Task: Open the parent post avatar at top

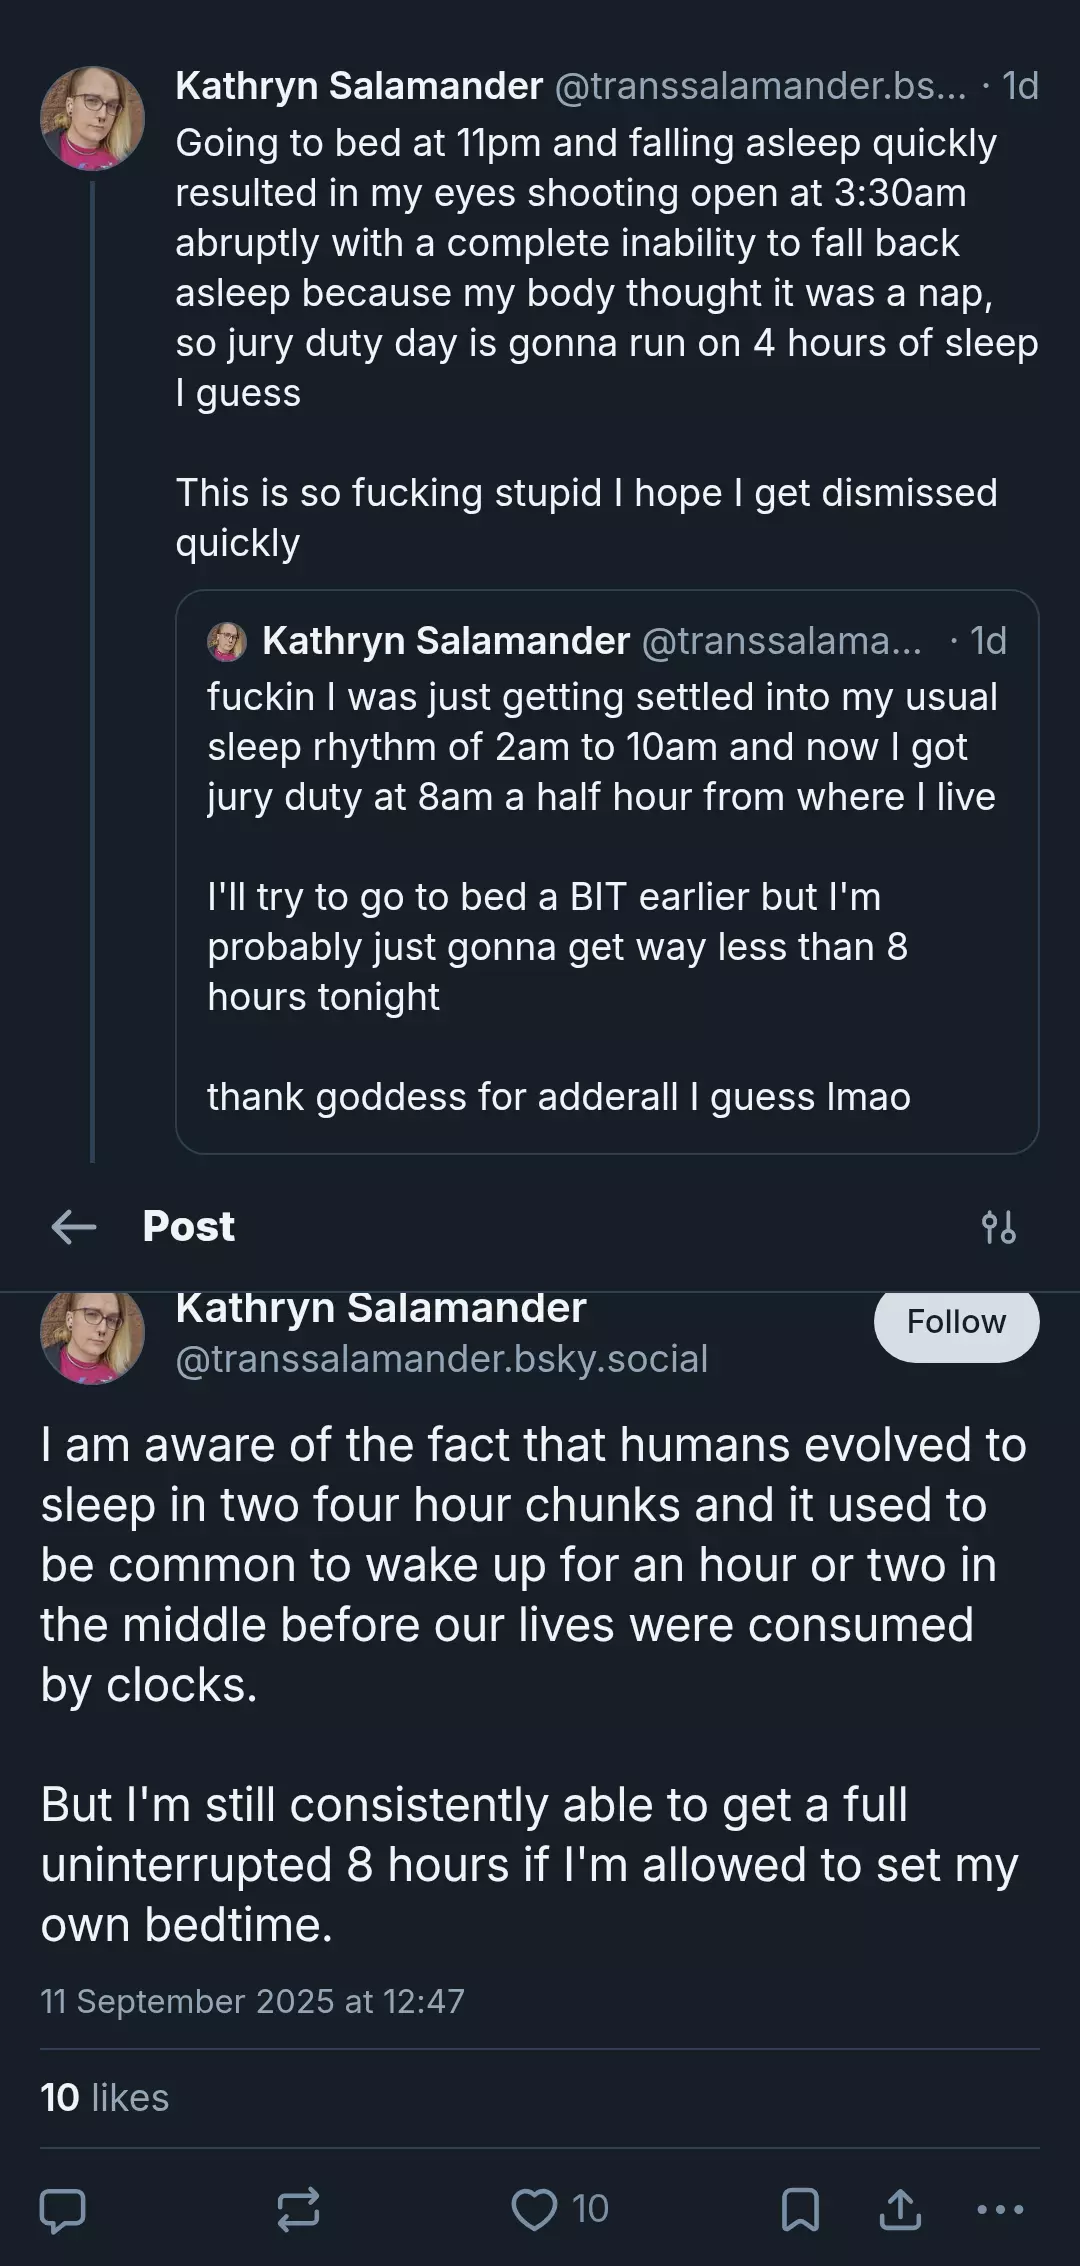Action: click(x=92, y=118)
